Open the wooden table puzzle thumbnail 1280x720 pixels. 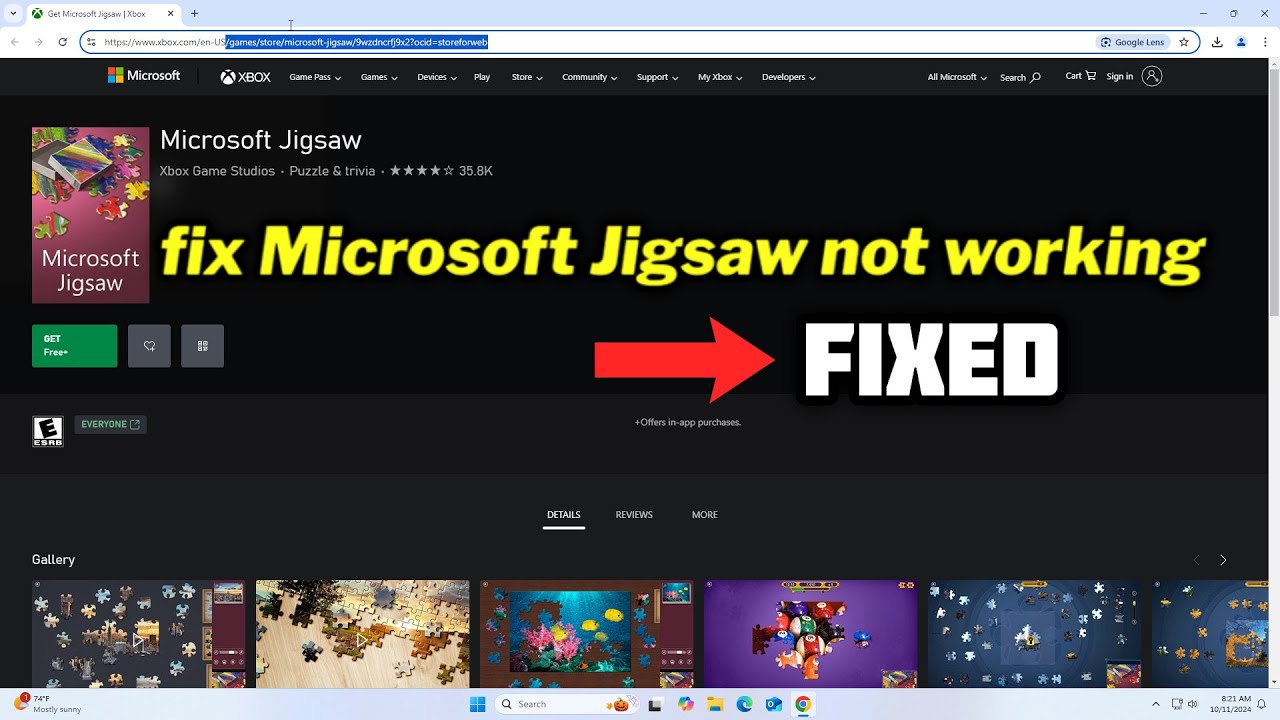coord(362,635)
